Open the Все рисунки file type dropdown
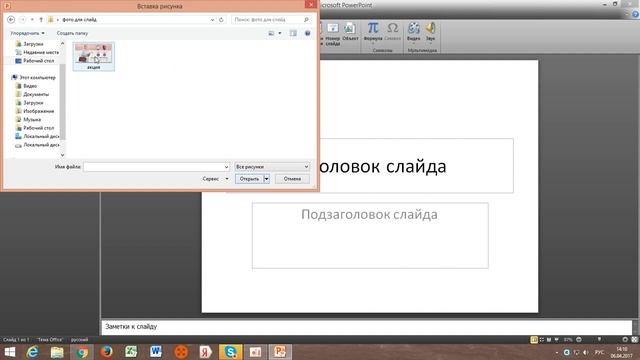Image resolution: width=640 pixels, height=360 pixels. pyautogui.click(x=272, y=167)
